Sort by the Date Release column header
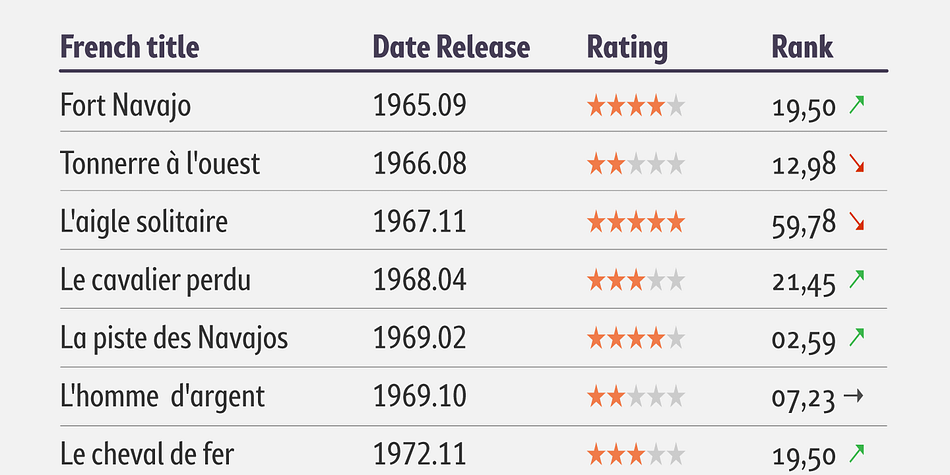The width and height of the screenshot is (950, 475). click(451, 47)
